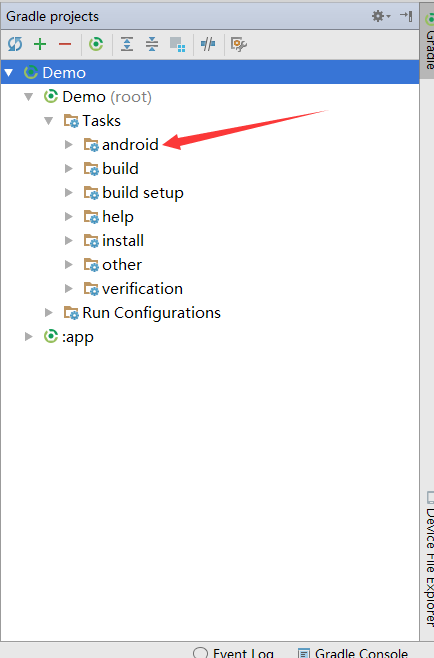Open the Event Log button
The width and height of the screenshot is (434, 658).
(233, 653)
